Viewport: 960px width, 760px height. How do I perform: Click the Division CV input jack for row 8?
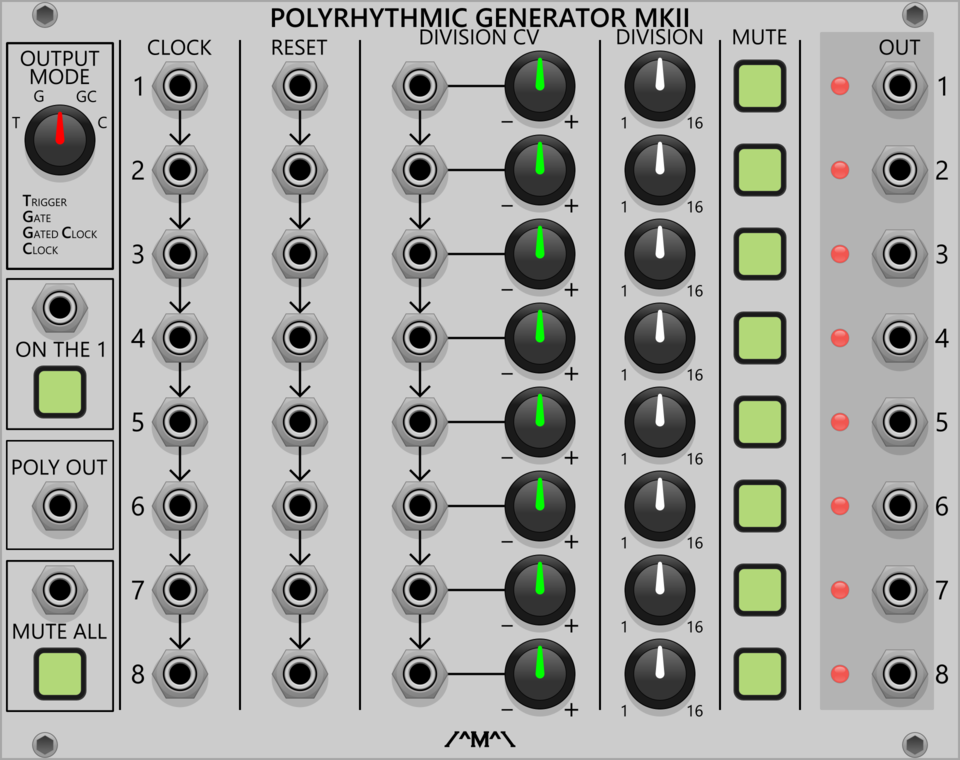[420, 674]
